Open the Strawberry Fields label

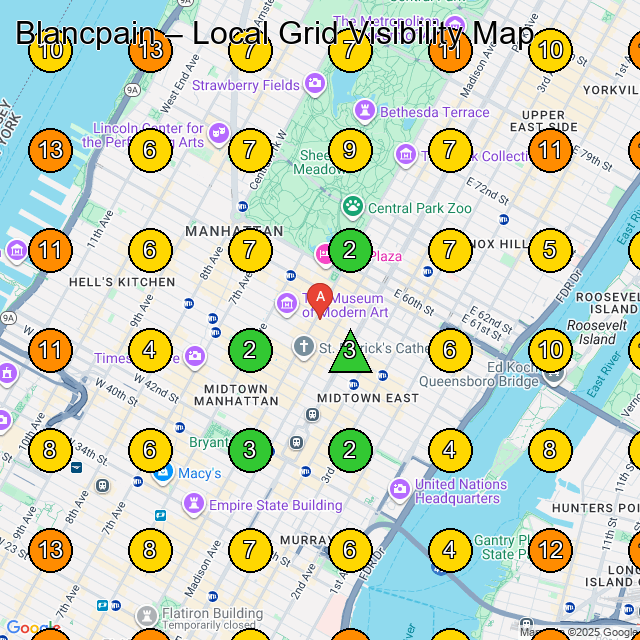[x=246, y=85]
